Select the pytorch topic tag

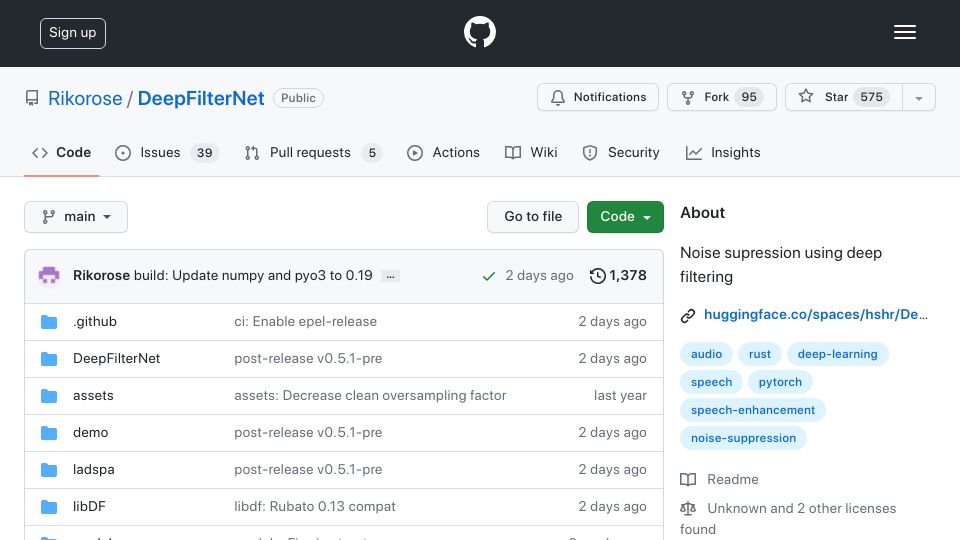pos(780,382)
